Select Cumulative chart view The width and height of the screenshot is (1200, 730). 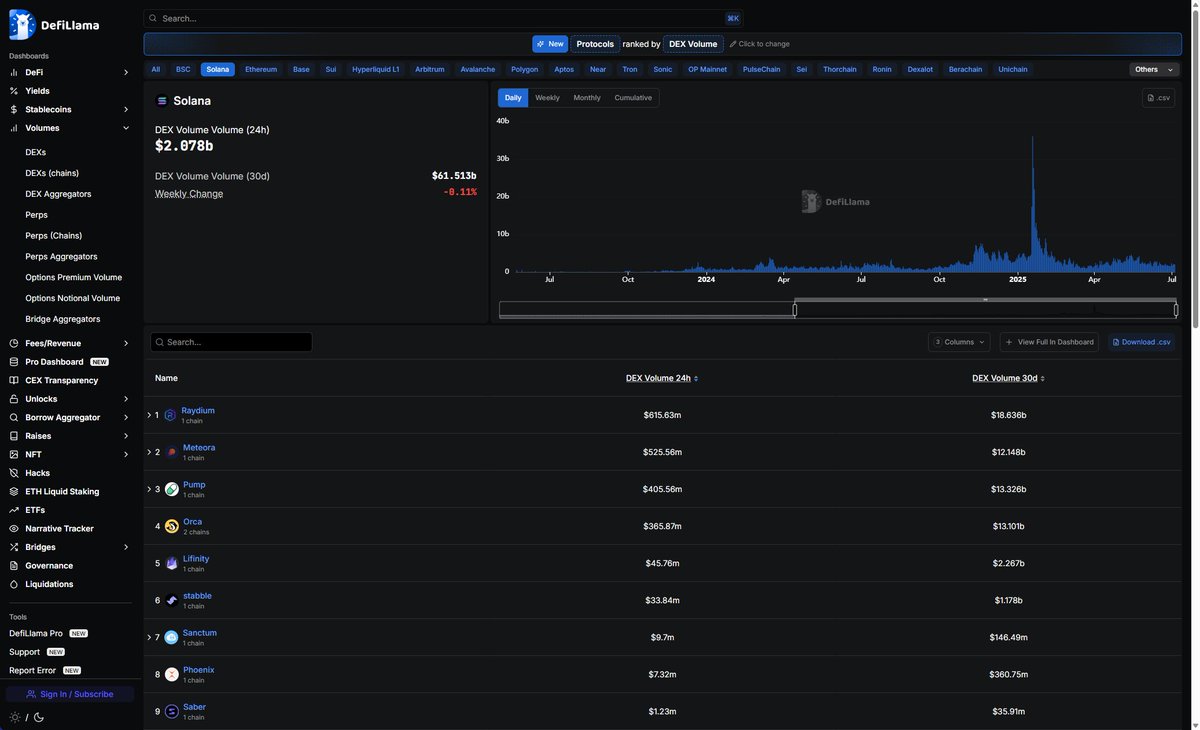coord(633,98)
